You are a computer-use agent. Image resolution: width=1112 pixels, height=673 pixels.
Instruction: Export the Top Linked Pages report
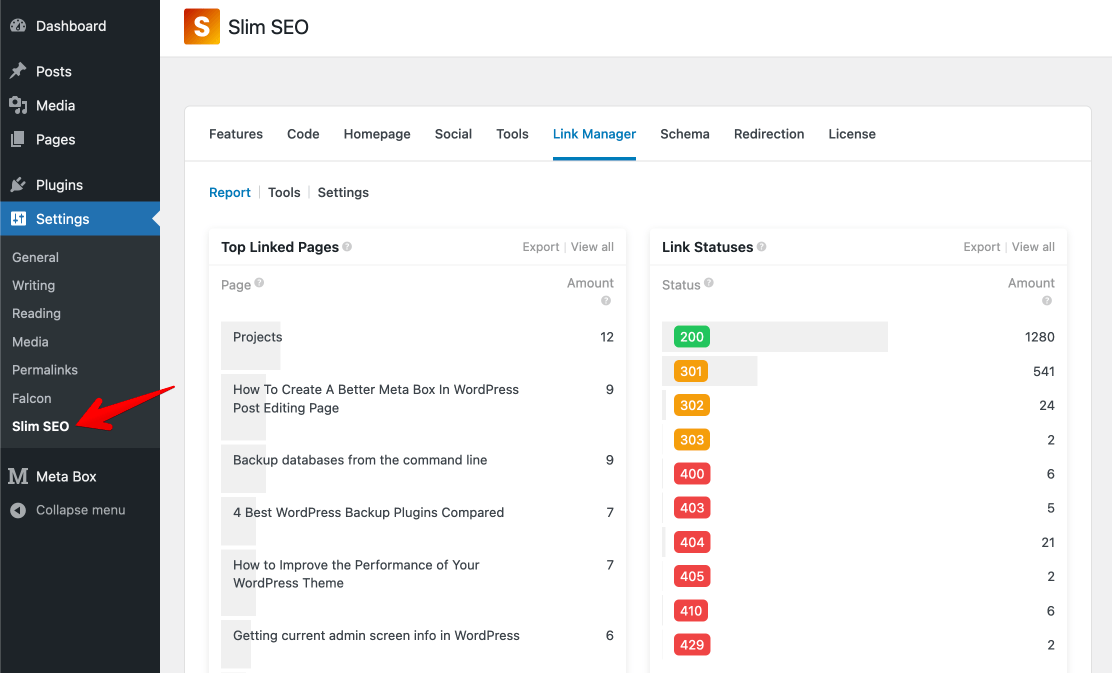[x=540, y=247]
